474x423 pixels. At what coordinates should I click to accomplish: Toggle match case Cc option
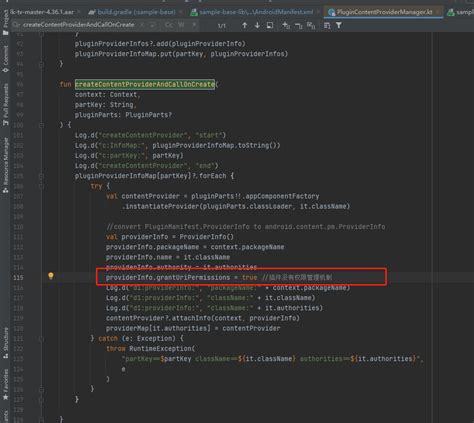169,25
